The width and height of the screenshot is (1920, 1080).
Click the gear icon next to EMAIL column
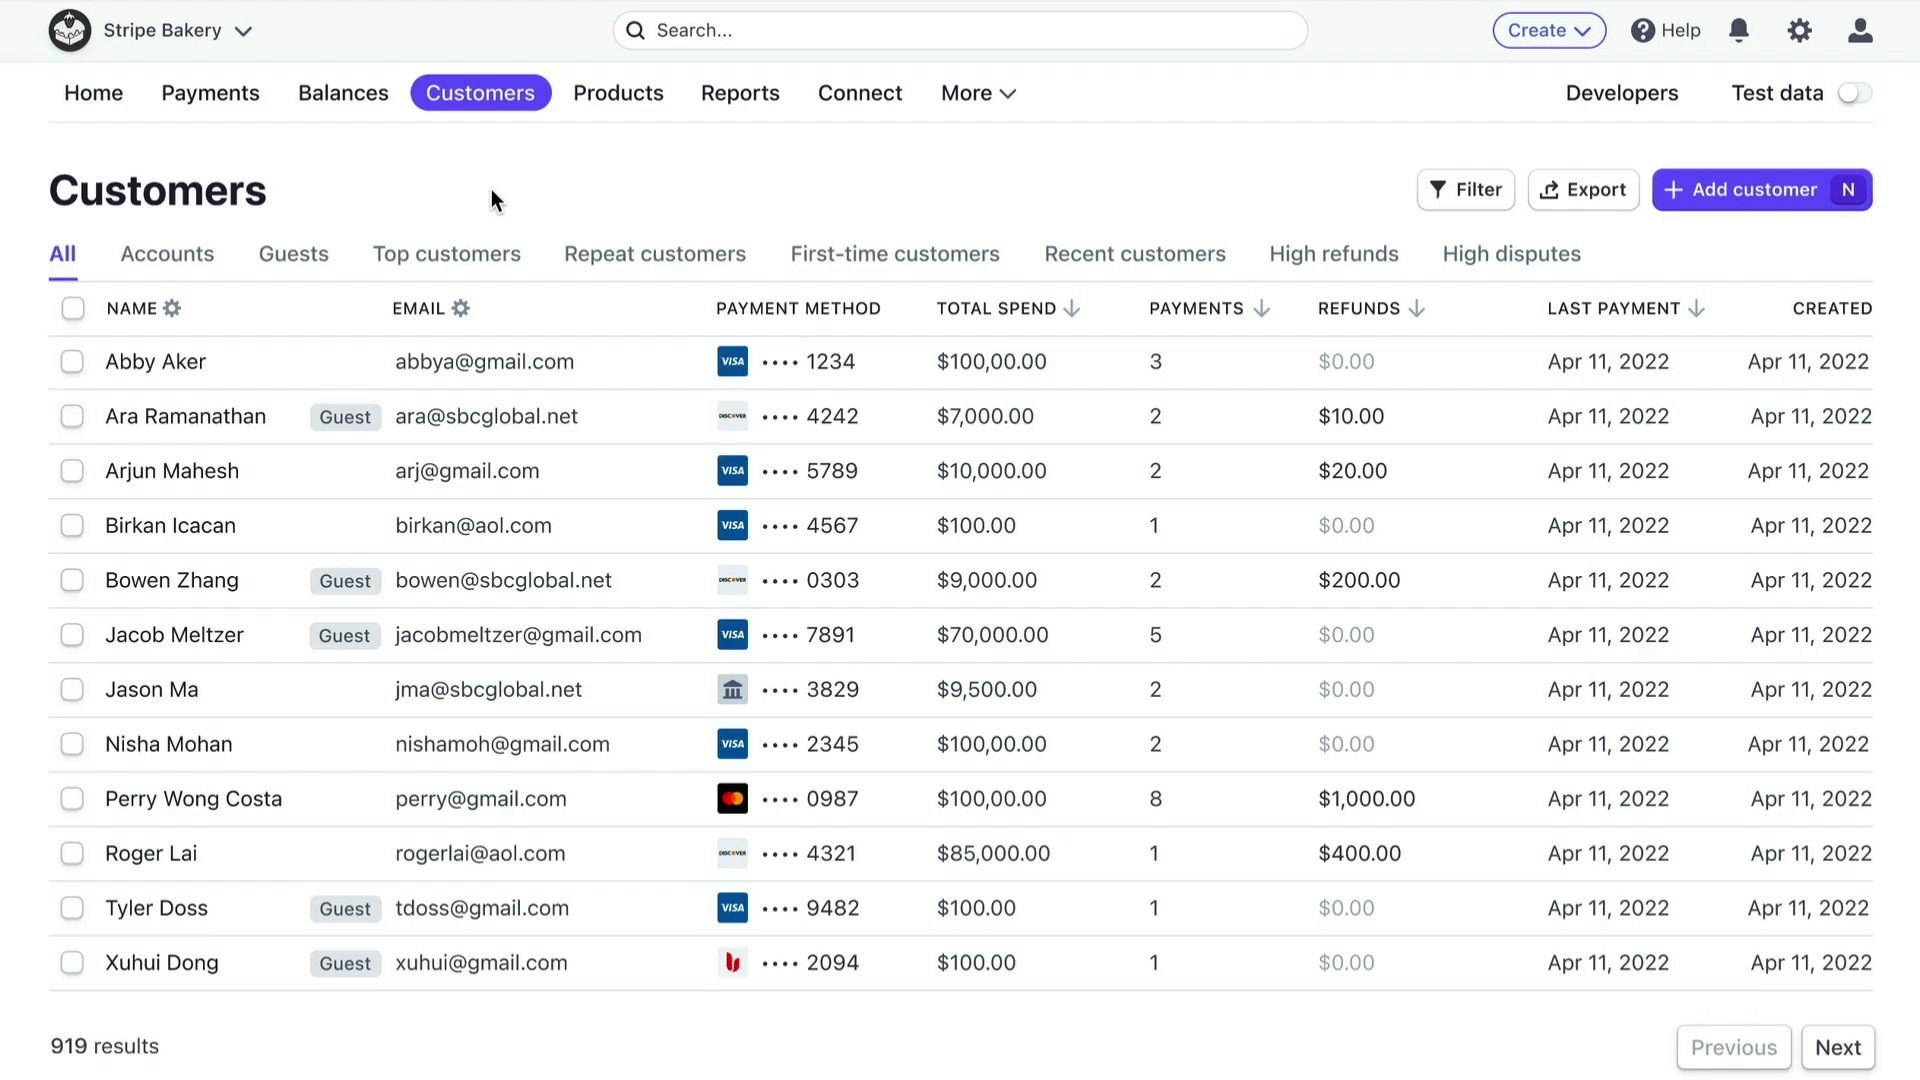click(460, 308)
